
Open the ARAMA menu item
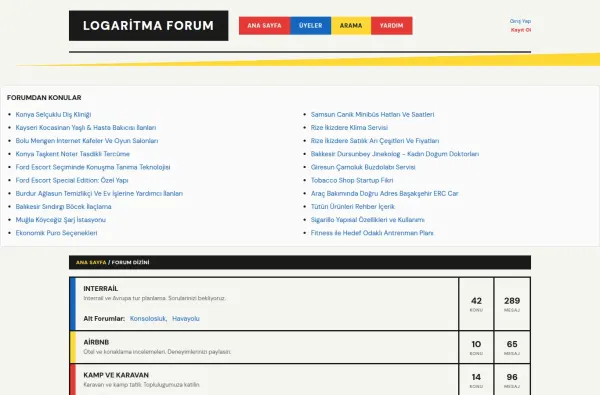[x=351, y=26]
